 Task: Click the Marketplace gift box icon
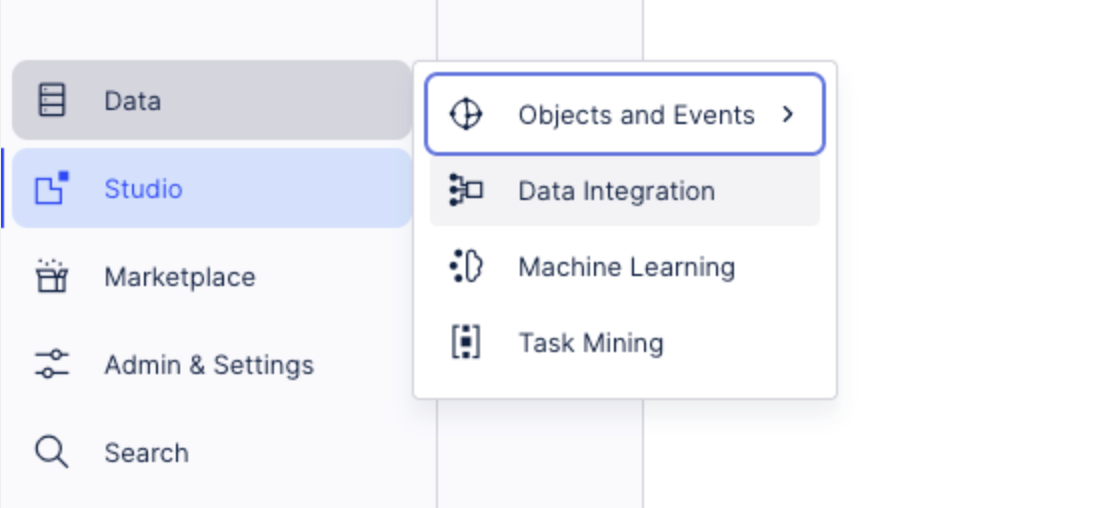(51, 276)
